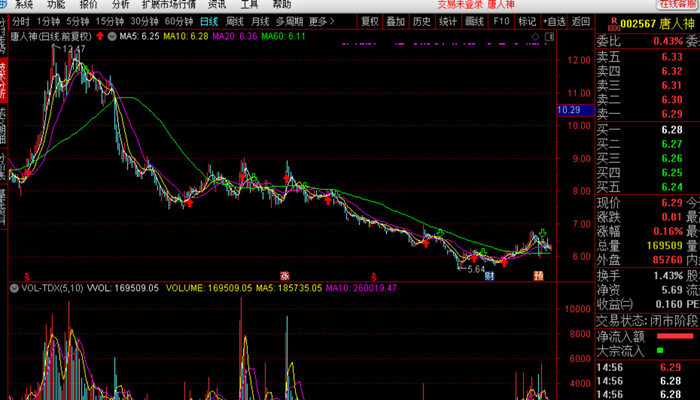Click the app logo icon left of 系统
Viewport: 700px width, 400px height.
4,4
